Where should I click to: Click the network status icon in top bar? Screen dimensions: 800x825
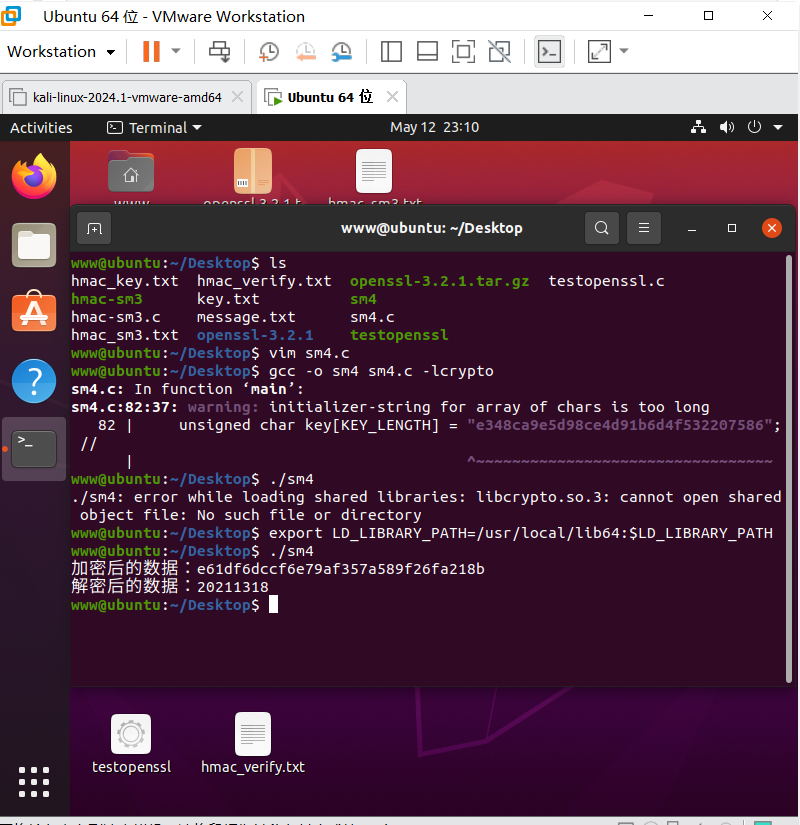(x=698, y=127)
